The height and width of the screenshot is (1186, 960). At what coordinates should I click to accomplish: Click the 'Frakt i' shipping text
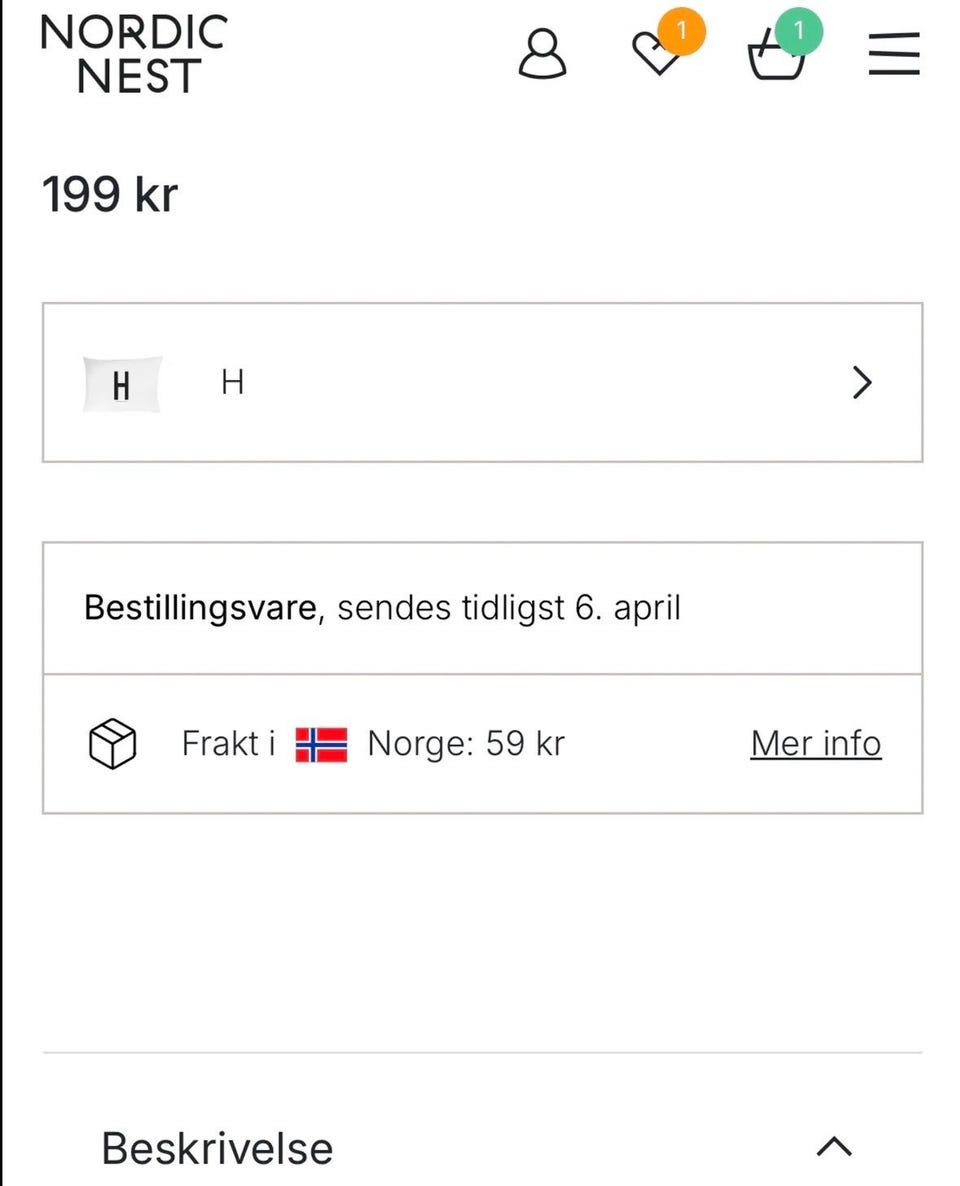(228, 744)
